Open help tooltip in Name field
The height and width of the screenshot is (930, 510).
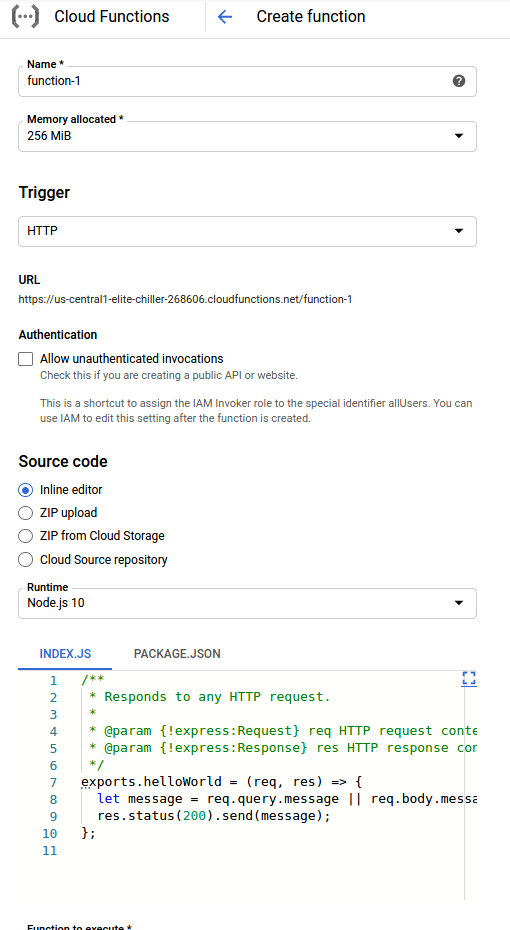coord(458,81)
